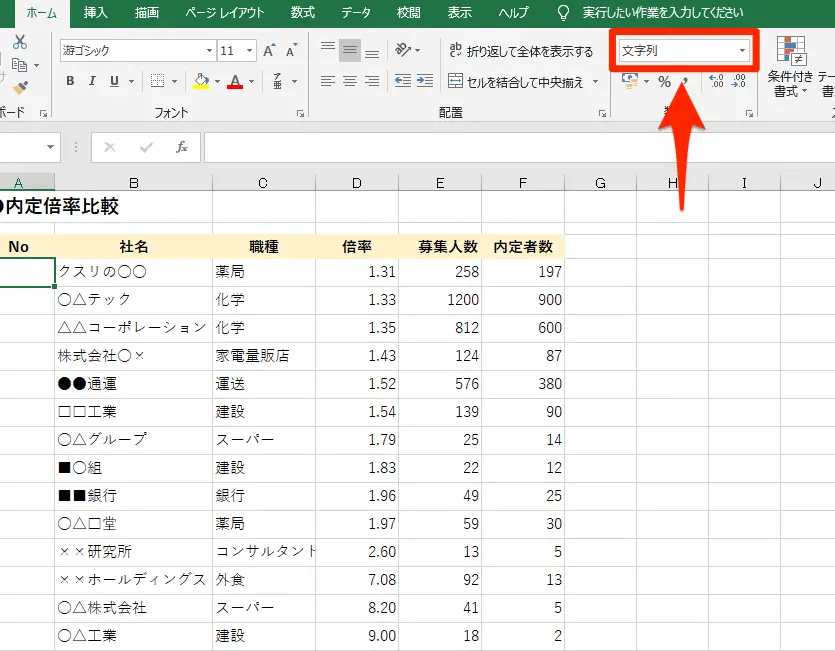Open the 文字列 number format dropdown
The width and height of the screenshot is (835, 651).
(743, 50)
